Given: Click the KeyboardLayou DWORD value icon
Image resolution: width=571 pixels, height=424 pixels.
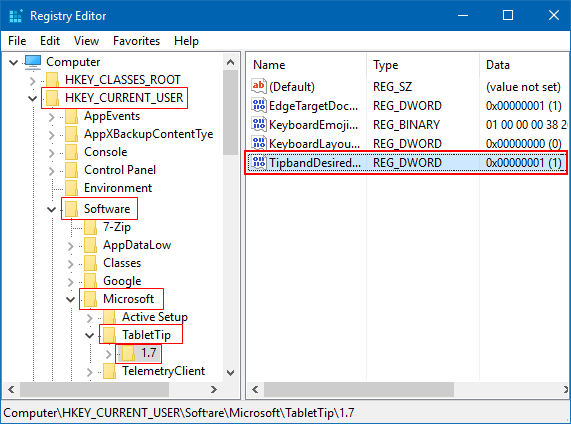Looking at the screenshot, I should (259, 144).
